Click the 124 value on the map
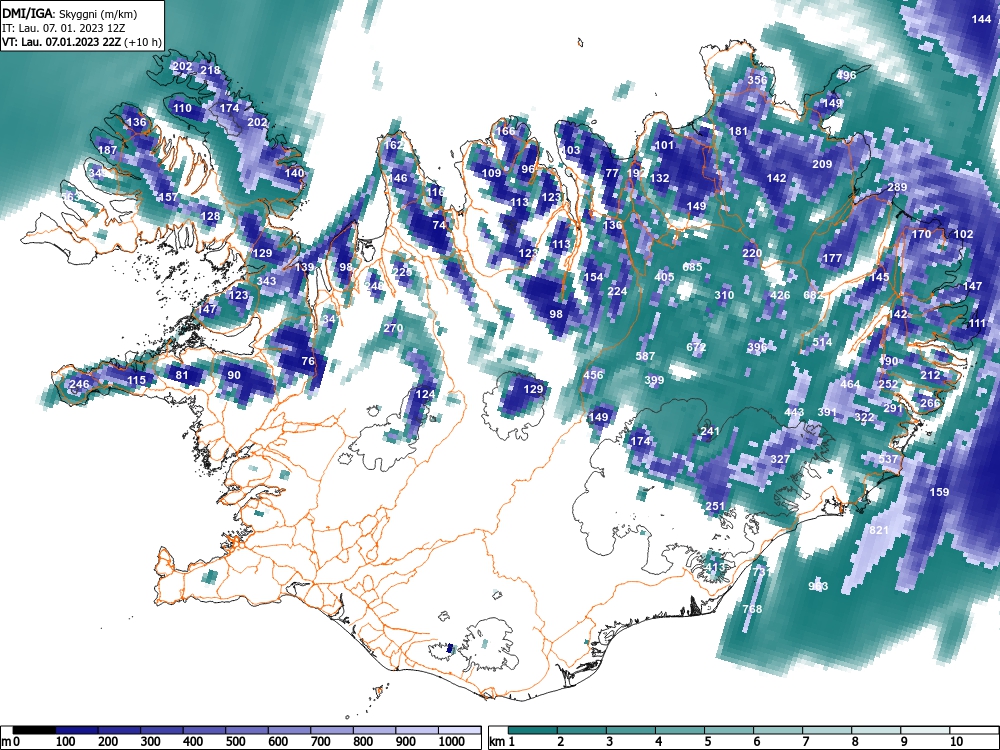Viewport: 1000px width, 750px height. 425,394
